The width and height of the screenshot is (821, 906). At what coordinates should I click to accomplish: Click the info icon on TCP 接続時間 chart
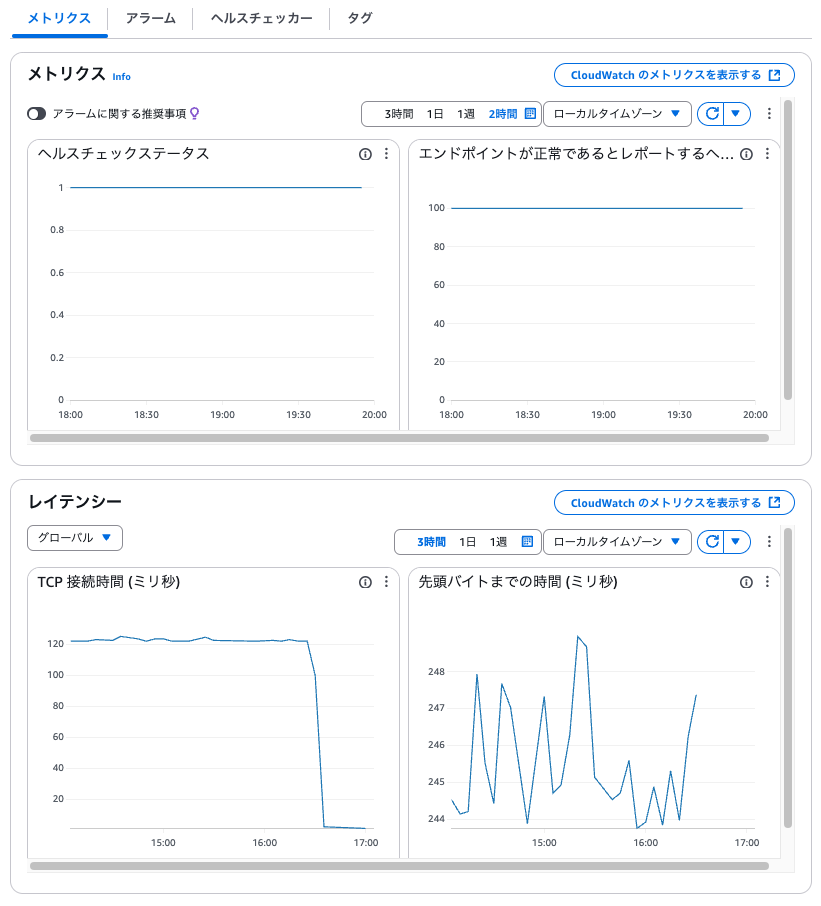366,583
